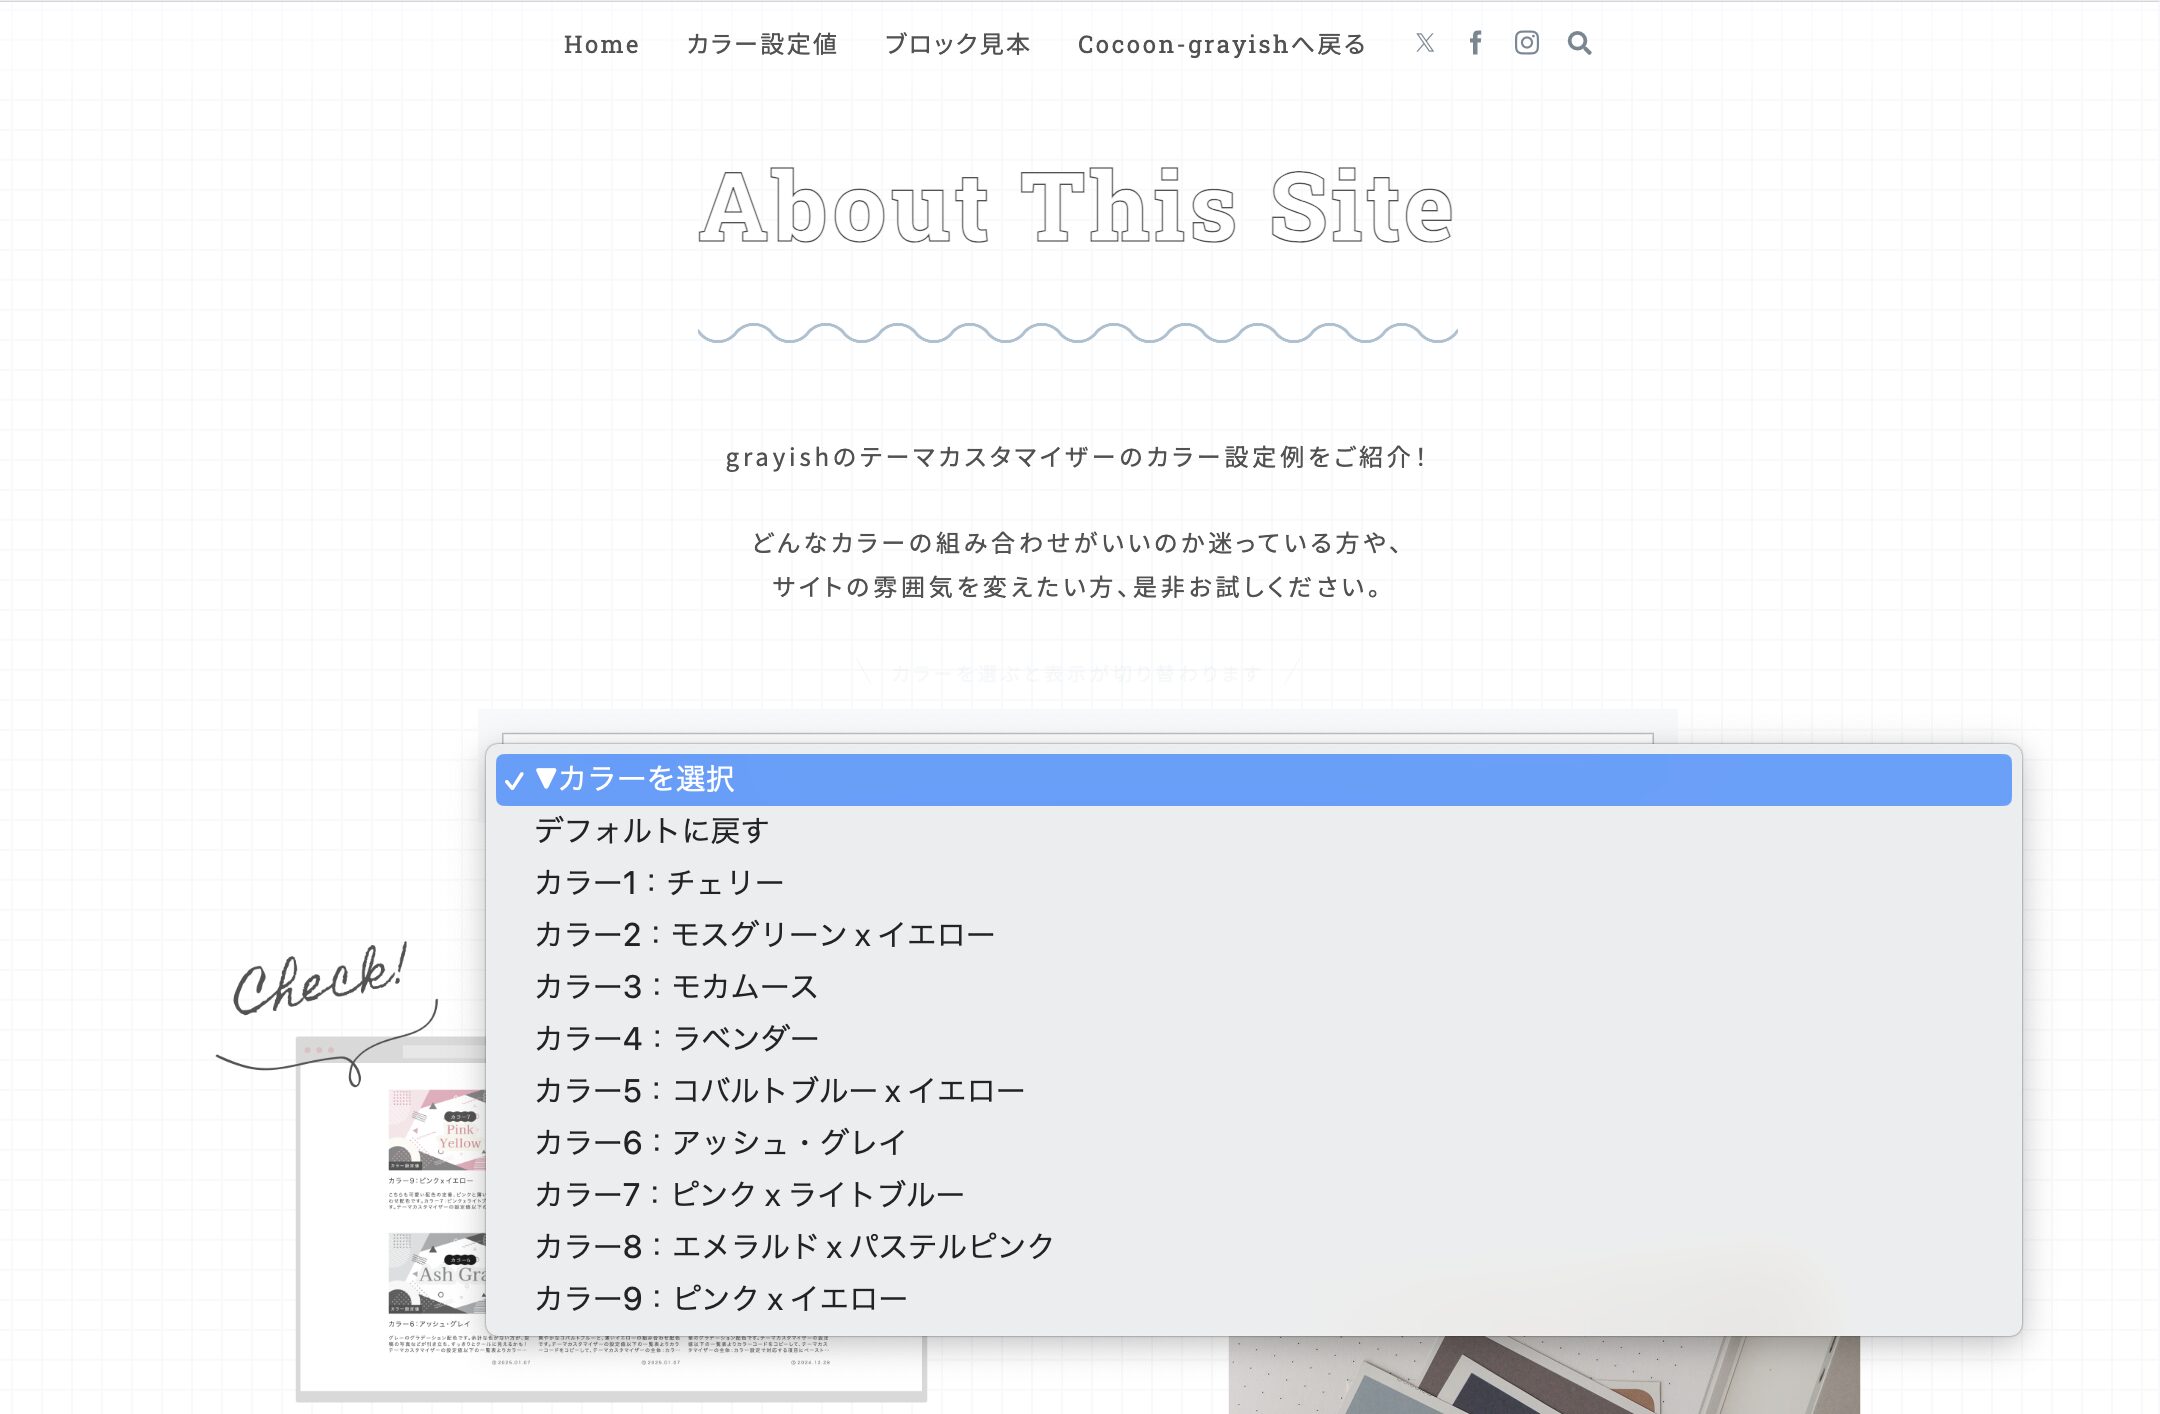Select カラー8：エメラルド x パステルピンク option
The height and width of the screenshot is (1414, 2160).
tap(1253, 1247)
